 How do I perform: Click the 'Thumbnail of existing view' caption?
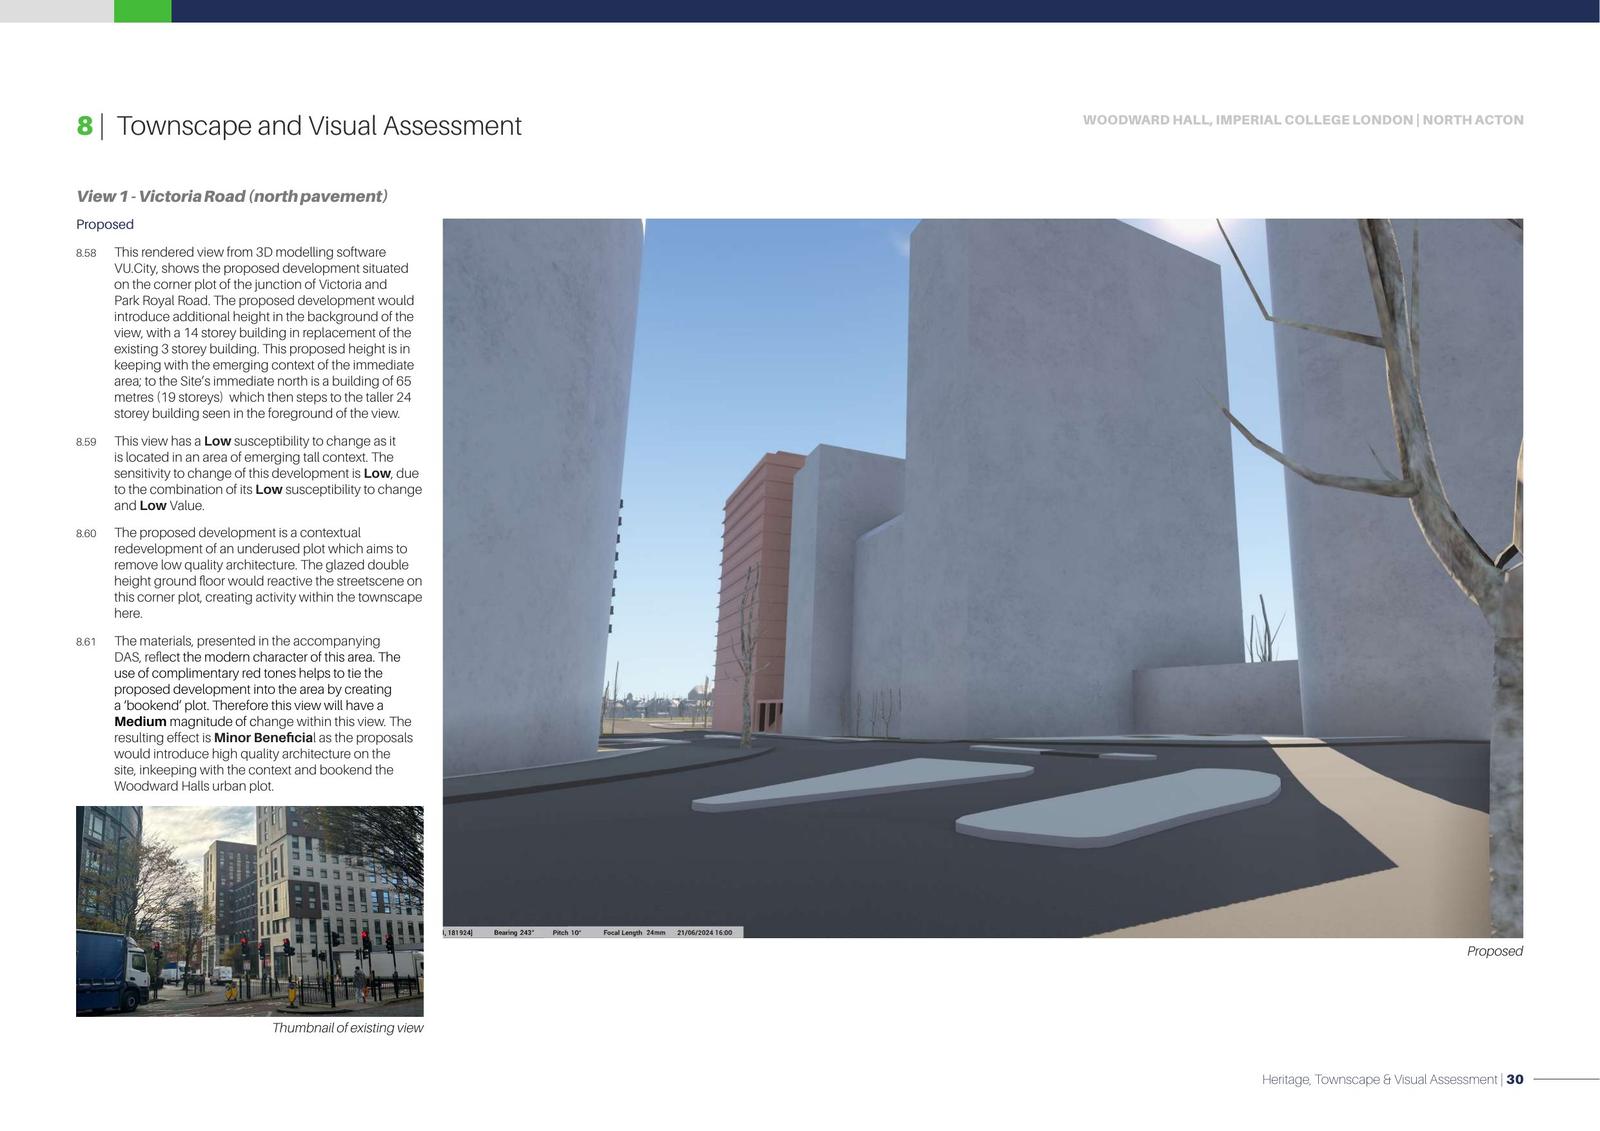point(347,1028)
